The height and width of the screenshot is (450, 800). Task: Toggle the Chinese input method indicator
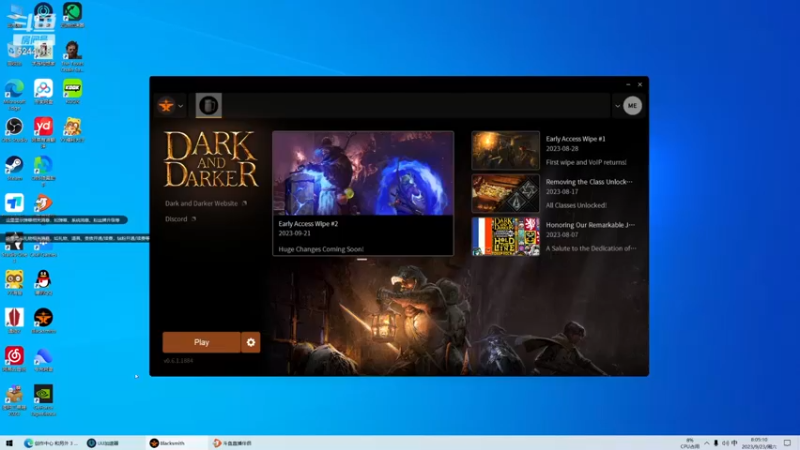[734, 443]
